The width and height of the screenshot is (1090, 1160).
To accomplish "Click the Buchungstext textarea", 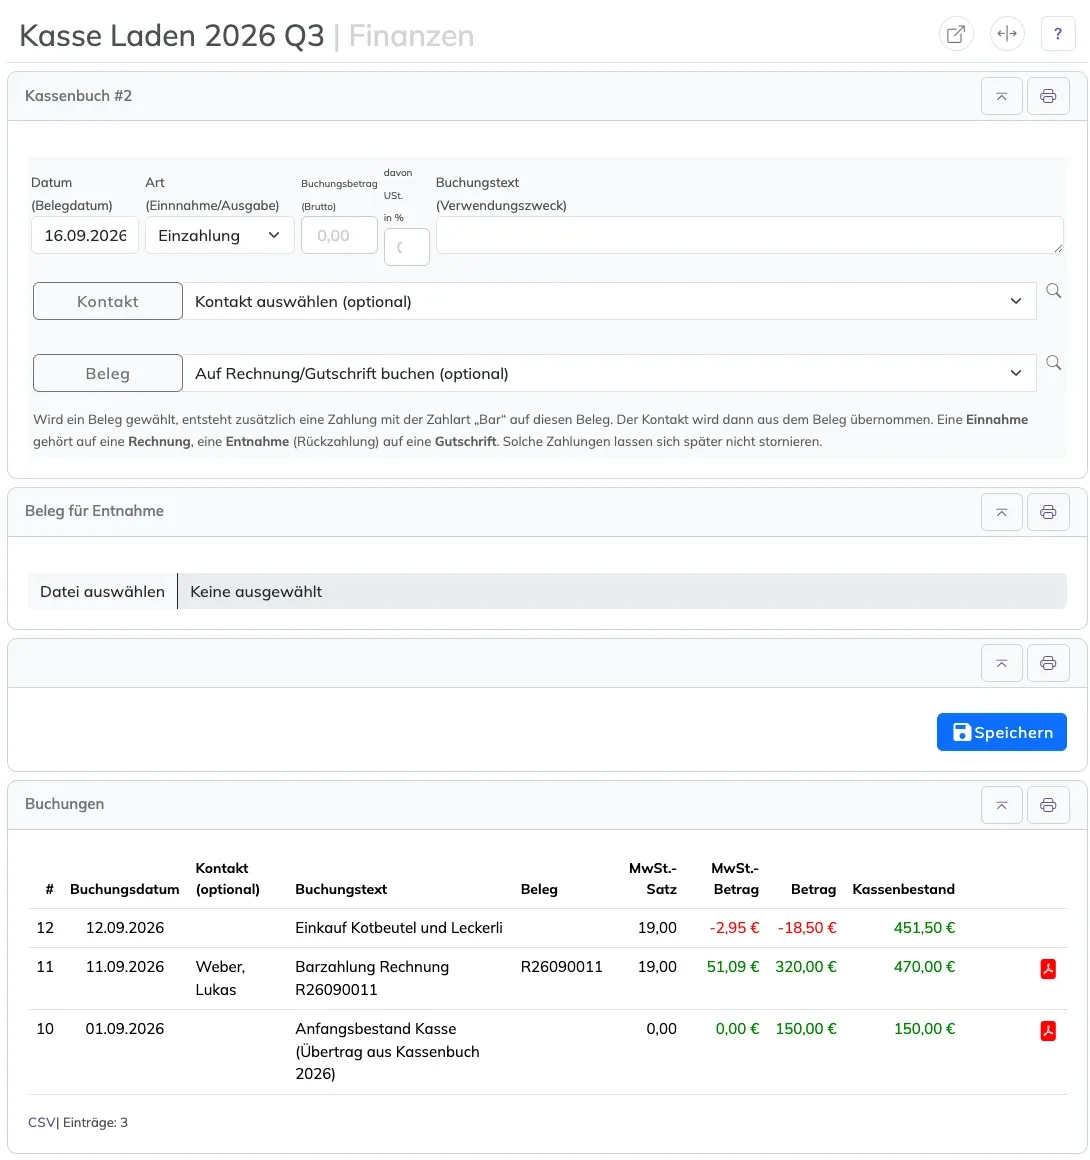I will tap(750, 235).
